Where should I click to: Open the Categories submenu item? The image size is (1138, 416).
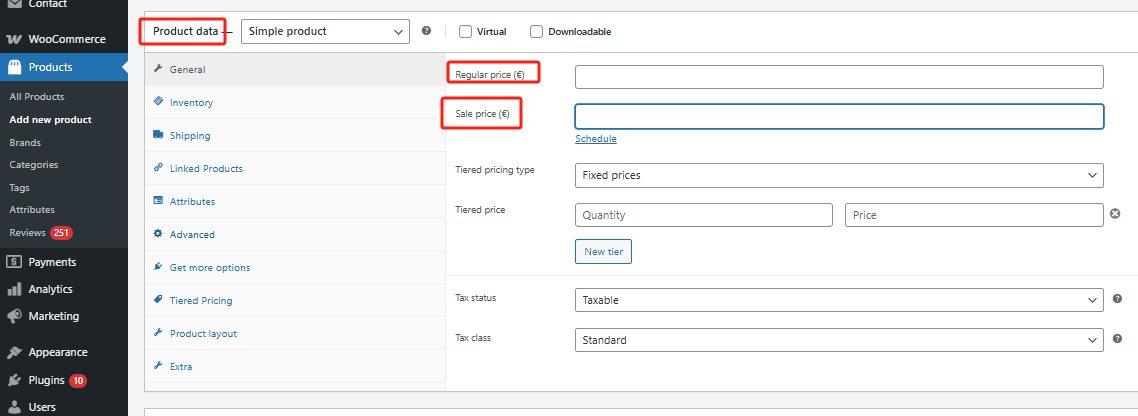click(x=34, y=165)
